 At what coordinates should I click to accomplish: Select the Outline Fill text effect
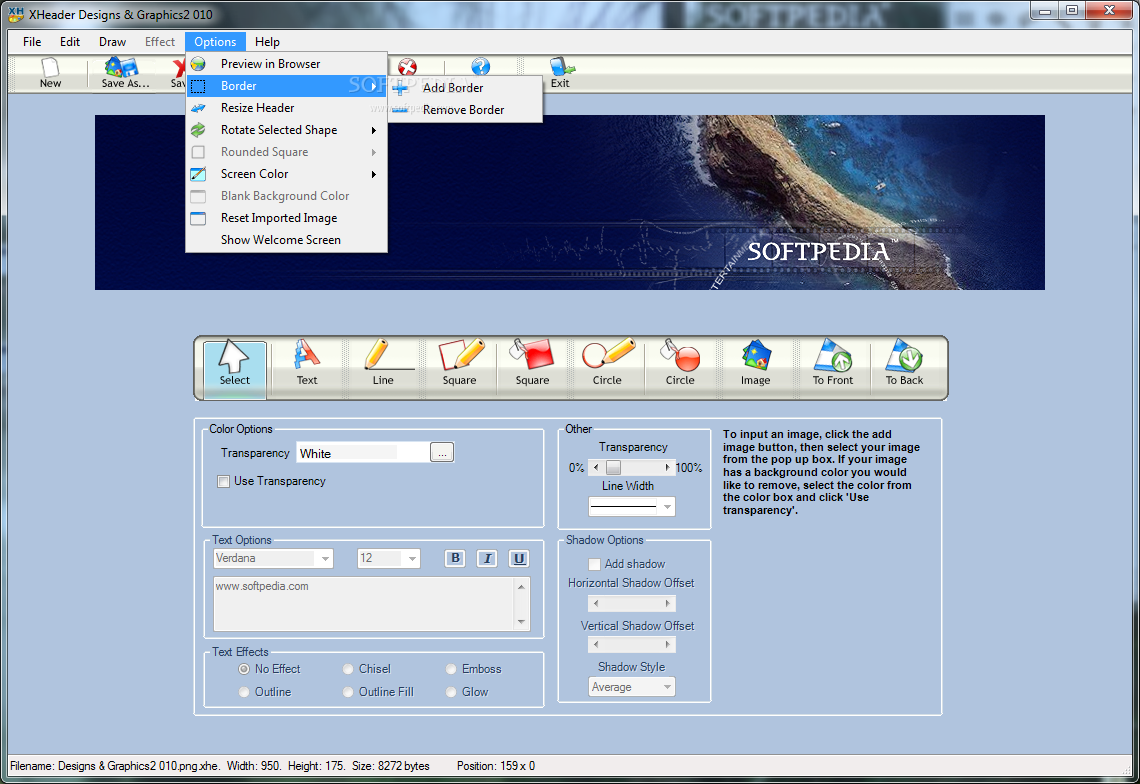tap(348, 692)
